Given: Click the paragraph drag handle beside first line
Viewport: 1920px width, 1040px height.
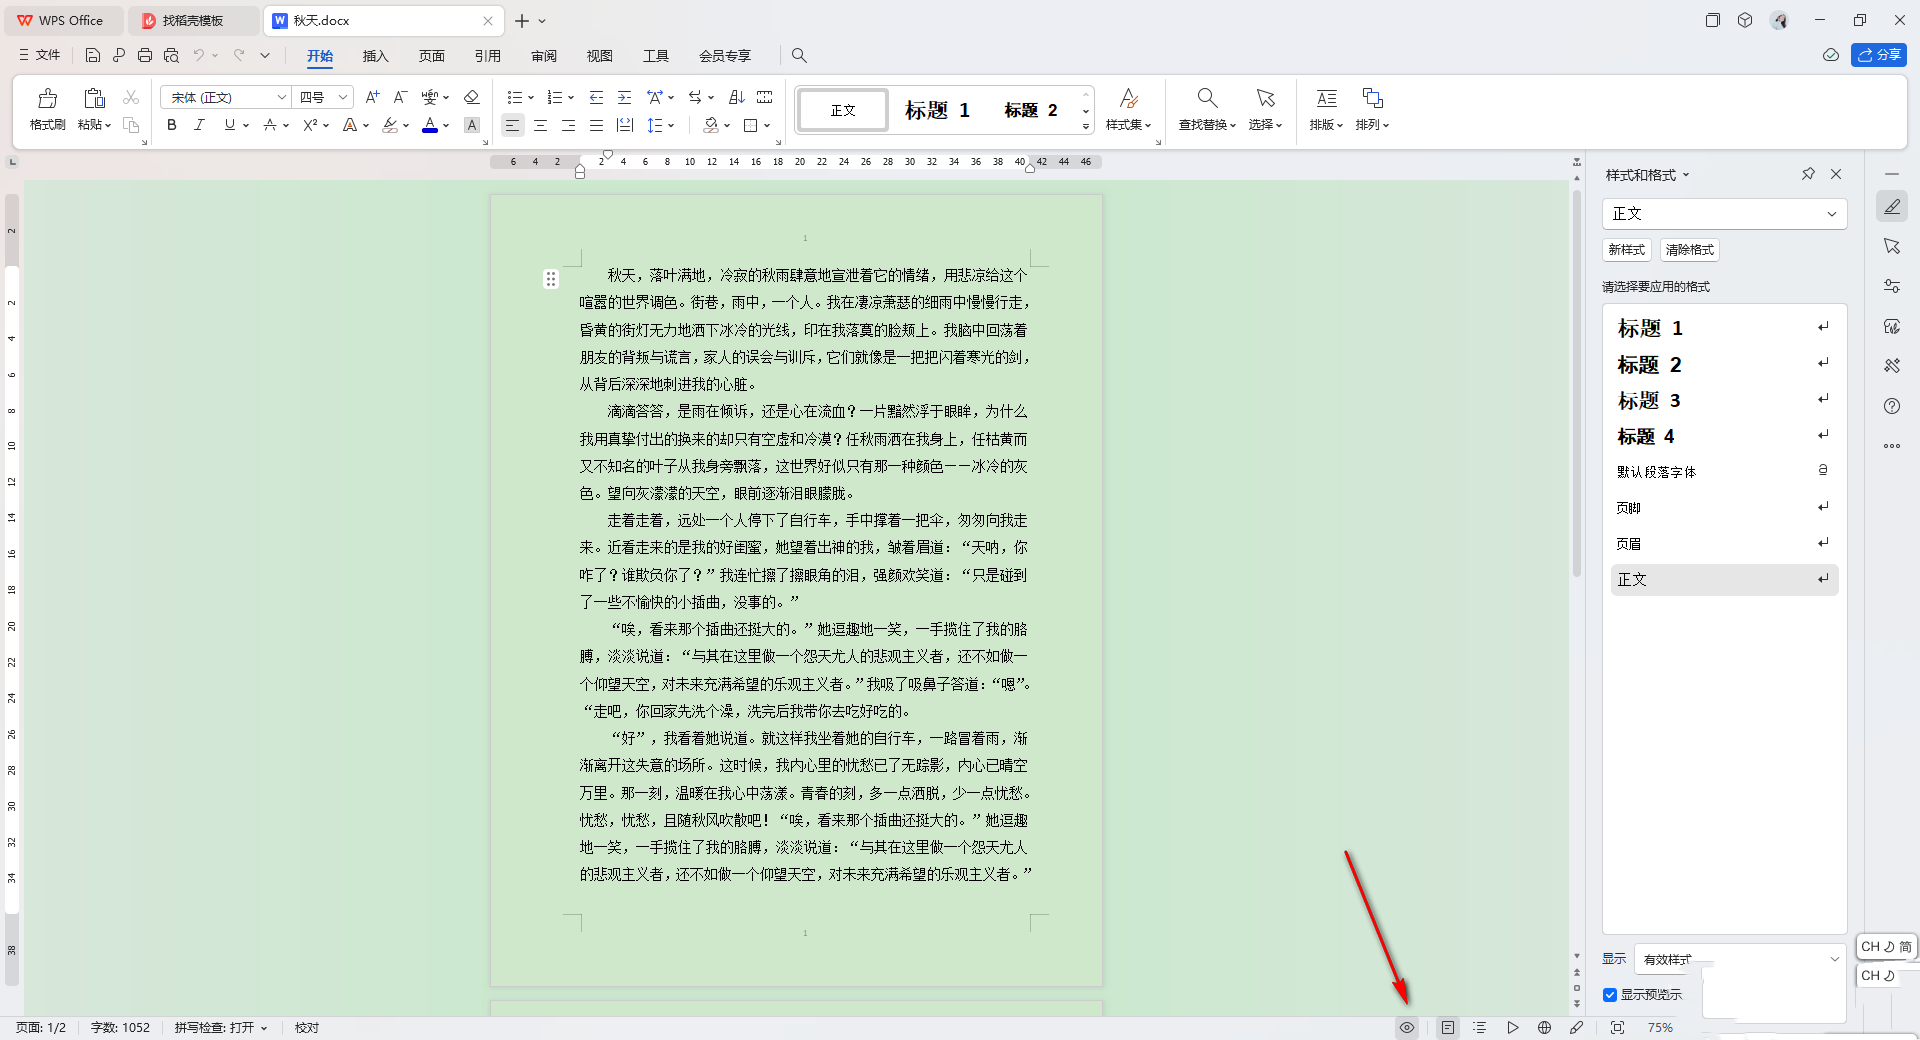Looking at the screenshot, I should [550, 279].
